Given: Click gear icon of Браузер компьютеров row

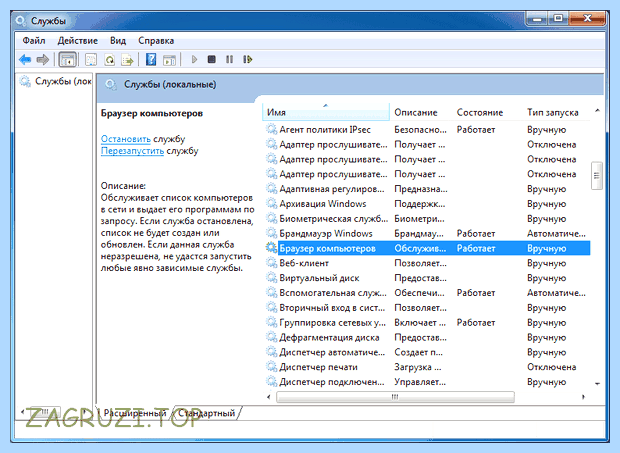Looking at the screenshot, I should click(271, 248).
